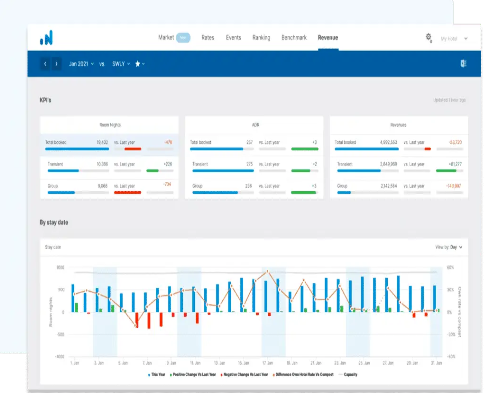Click the blue app logo icon
502x393 pixels.
[46, 38]
